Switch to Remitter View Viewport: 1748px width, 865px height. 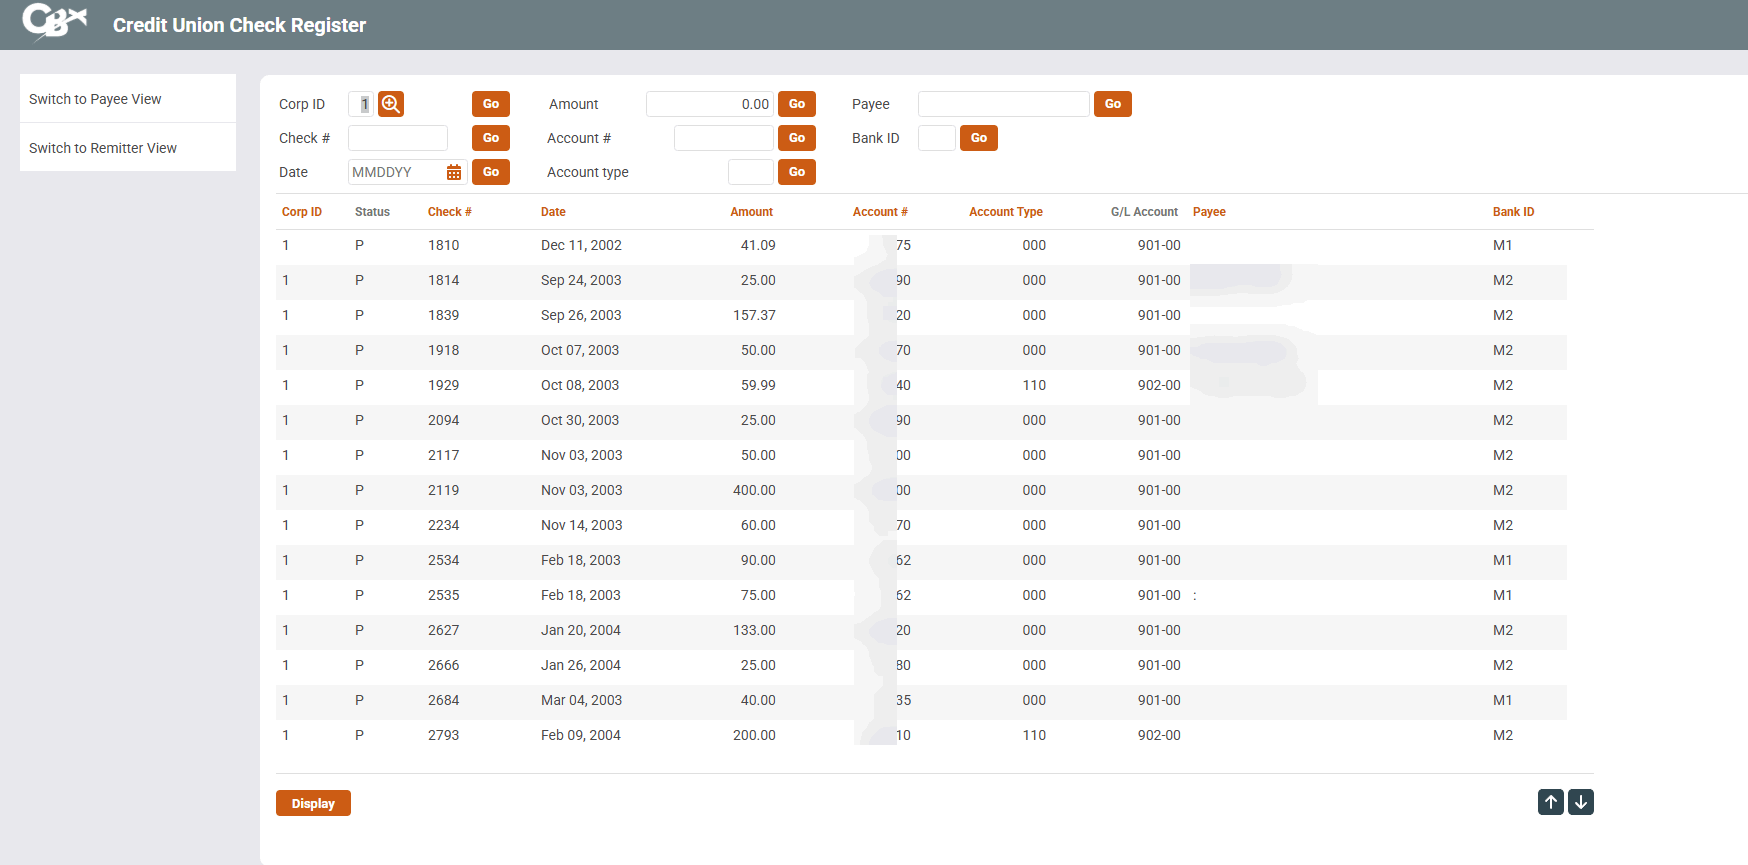pyautogui.click(x=128, y=148)
